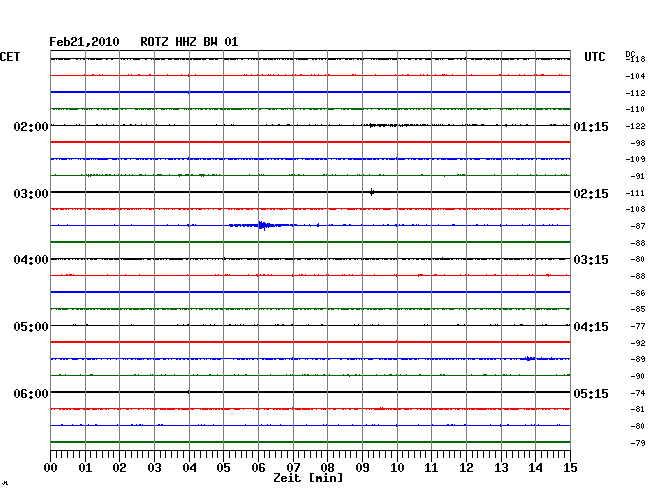650x494 pixels.
Task: Select the DC offset value -77
Action: (x=638, y=327)
